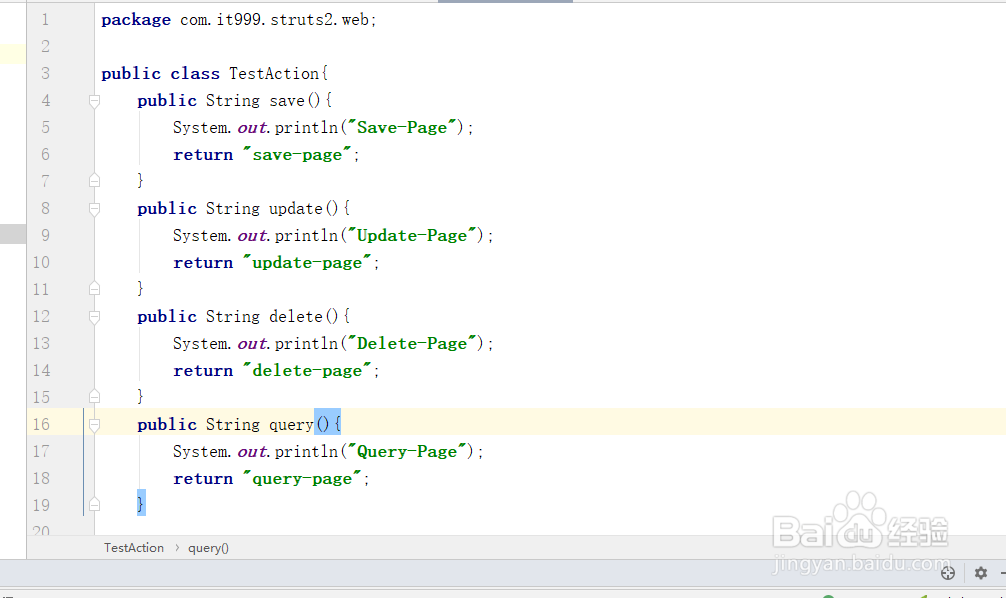Click the out field on line 17
Viewport: 1006px width, 598px height.
click(x=252, y=452)
